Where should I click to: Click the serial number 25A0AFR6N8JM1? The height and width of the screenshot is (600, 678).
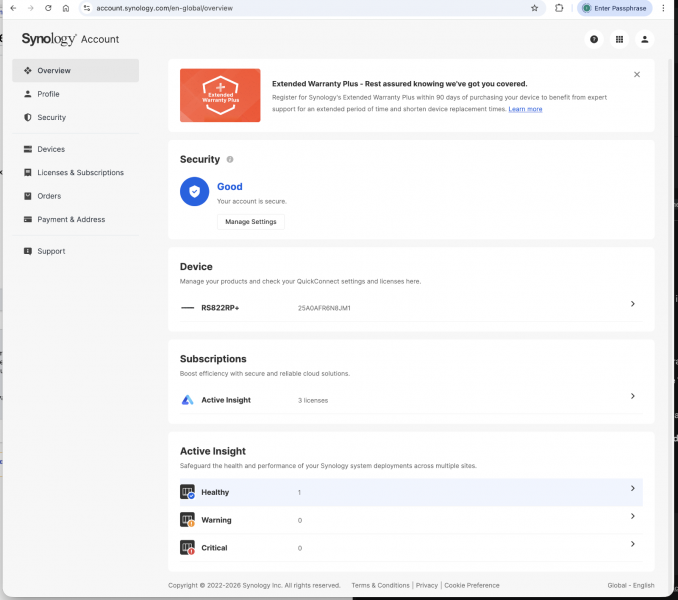point(324,308)
